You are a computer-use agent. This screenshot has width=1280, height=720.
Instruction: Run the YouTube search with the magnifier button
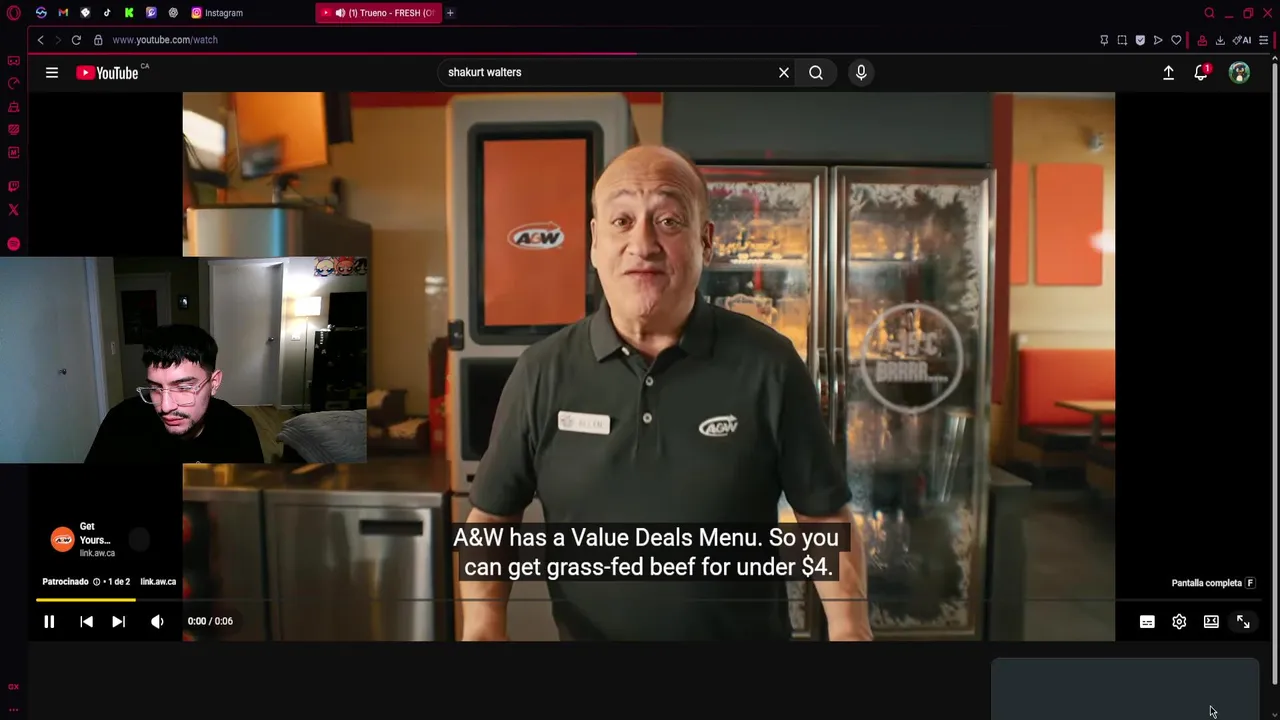(816, 72)
